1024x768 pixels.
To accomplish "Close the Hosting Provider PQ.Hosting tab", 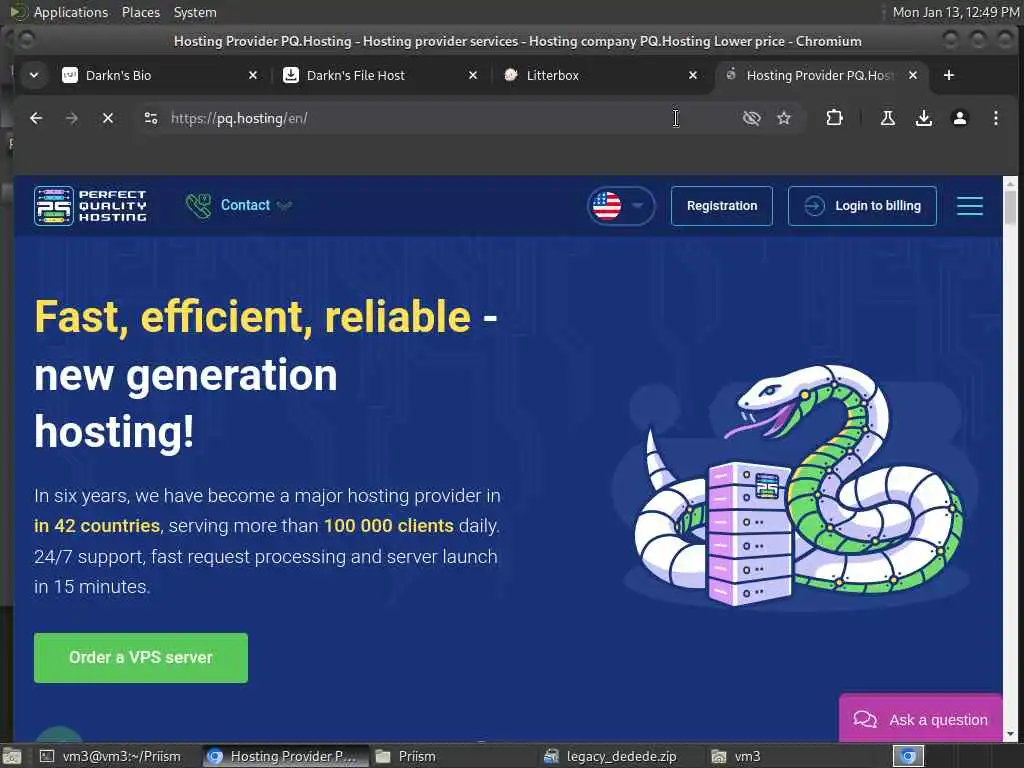I will pyautogui.click(x=913, y=75).
